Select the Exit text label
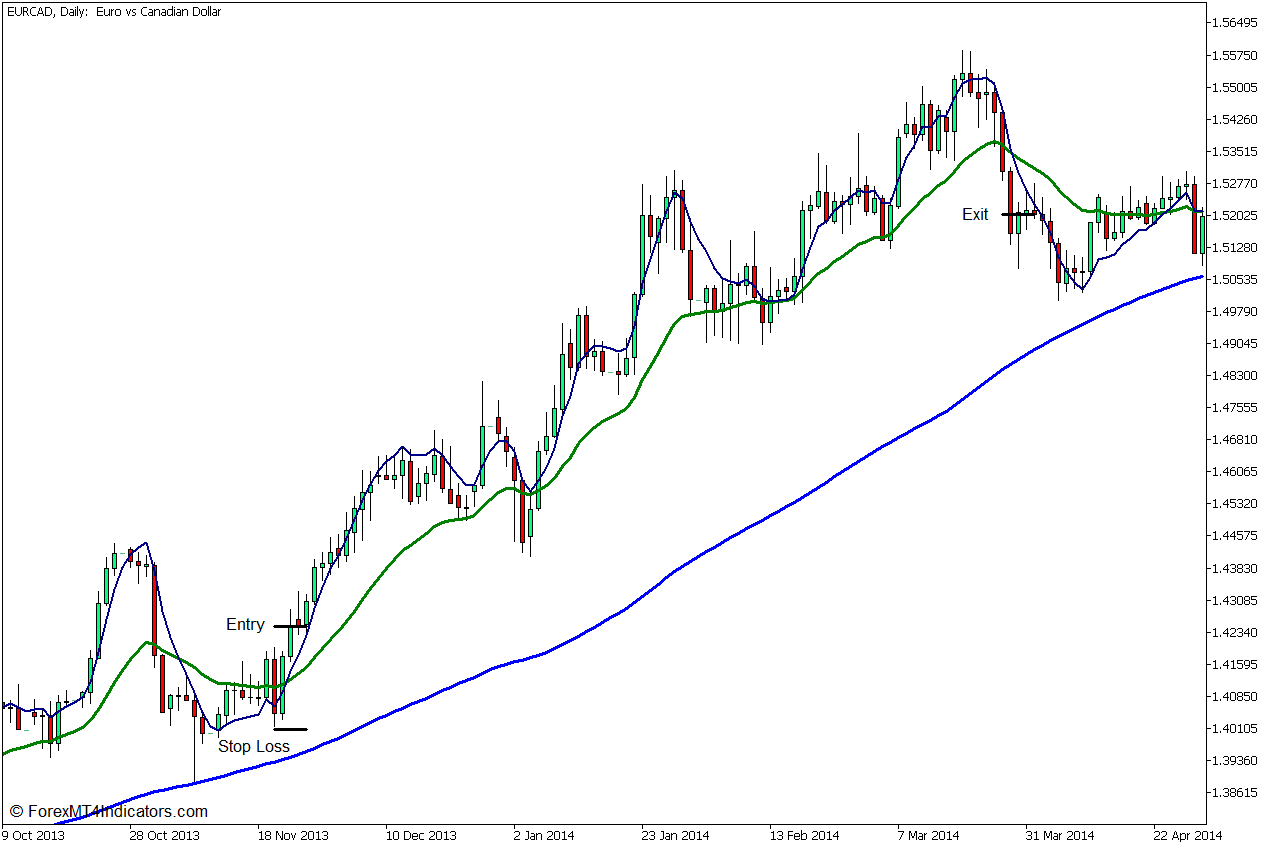Viewport: 1276px width, 848px height. click(x=975, y=214)
